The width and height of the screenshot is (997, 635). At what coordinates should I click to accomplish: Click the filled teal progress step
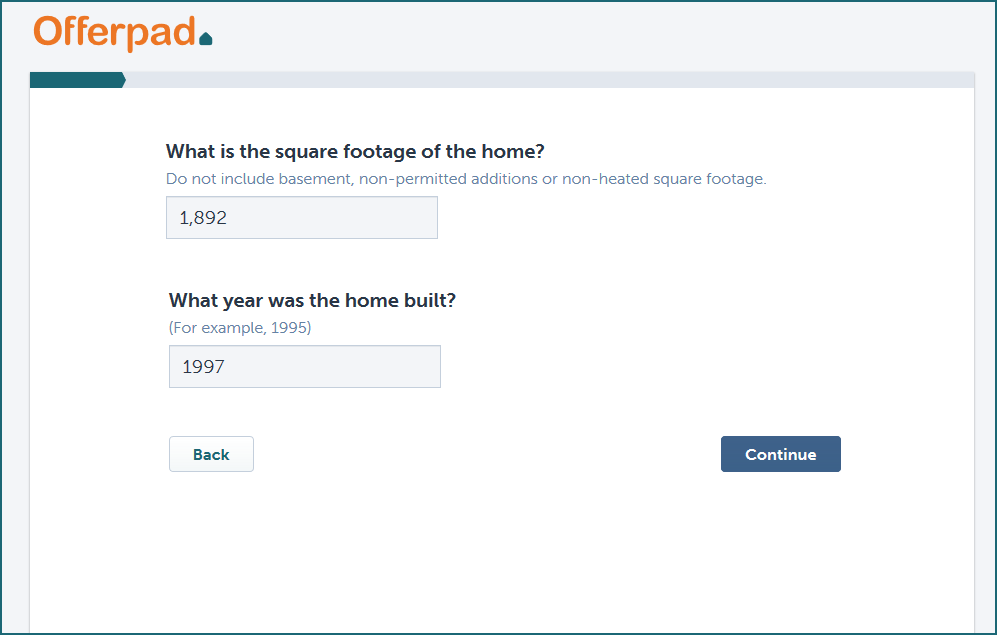[74, 80]
